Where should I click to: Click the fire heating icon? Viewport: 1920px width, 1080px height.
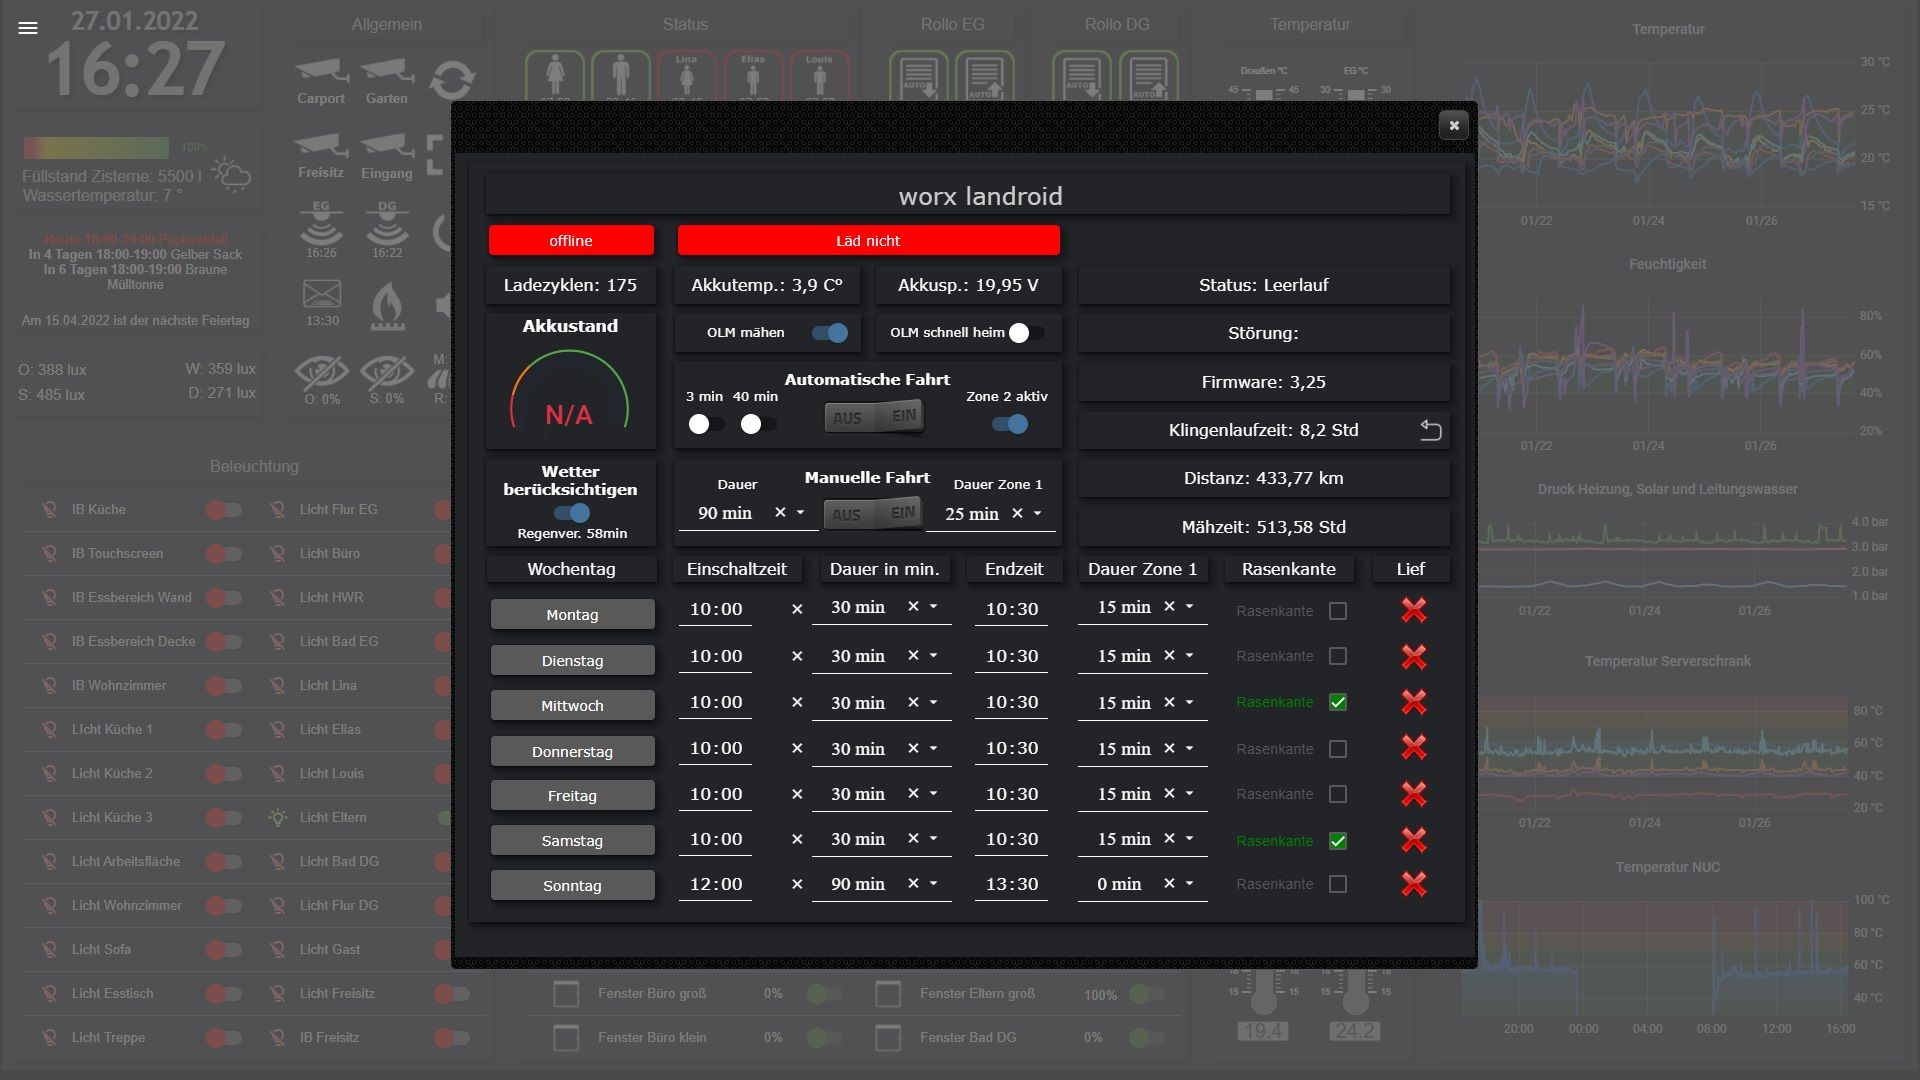pyautogui.click(x=387, y=305)
